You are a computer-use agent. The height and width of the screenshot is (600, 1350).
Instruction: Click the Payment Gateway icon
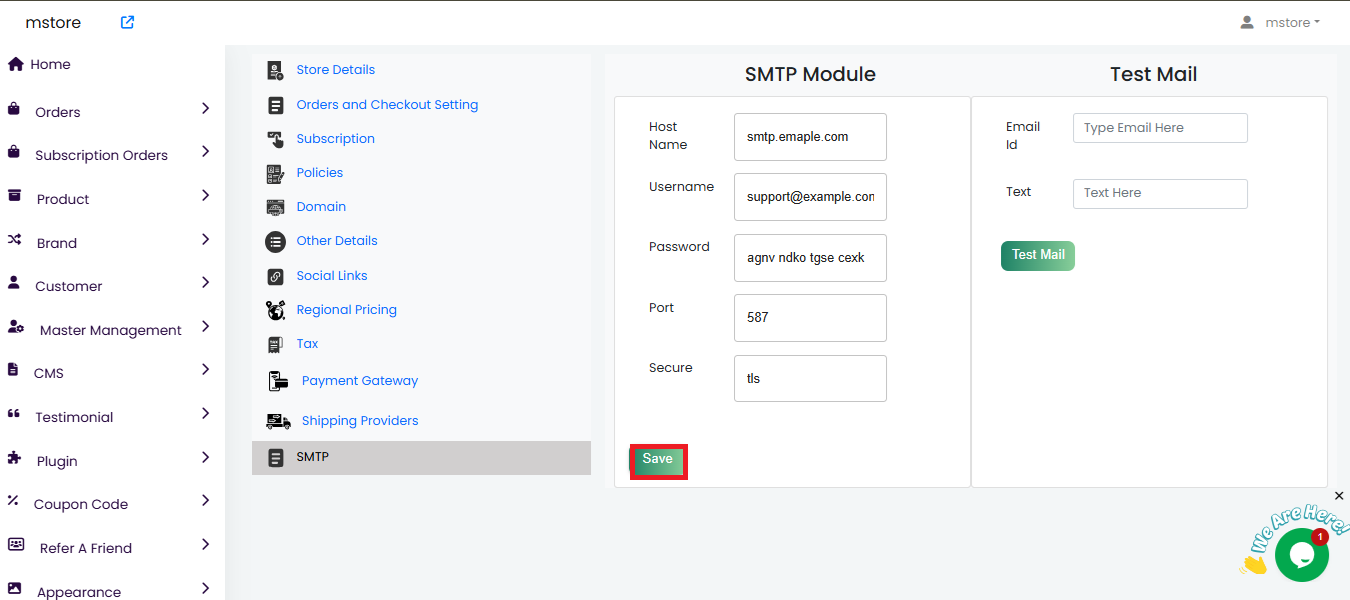278,381
